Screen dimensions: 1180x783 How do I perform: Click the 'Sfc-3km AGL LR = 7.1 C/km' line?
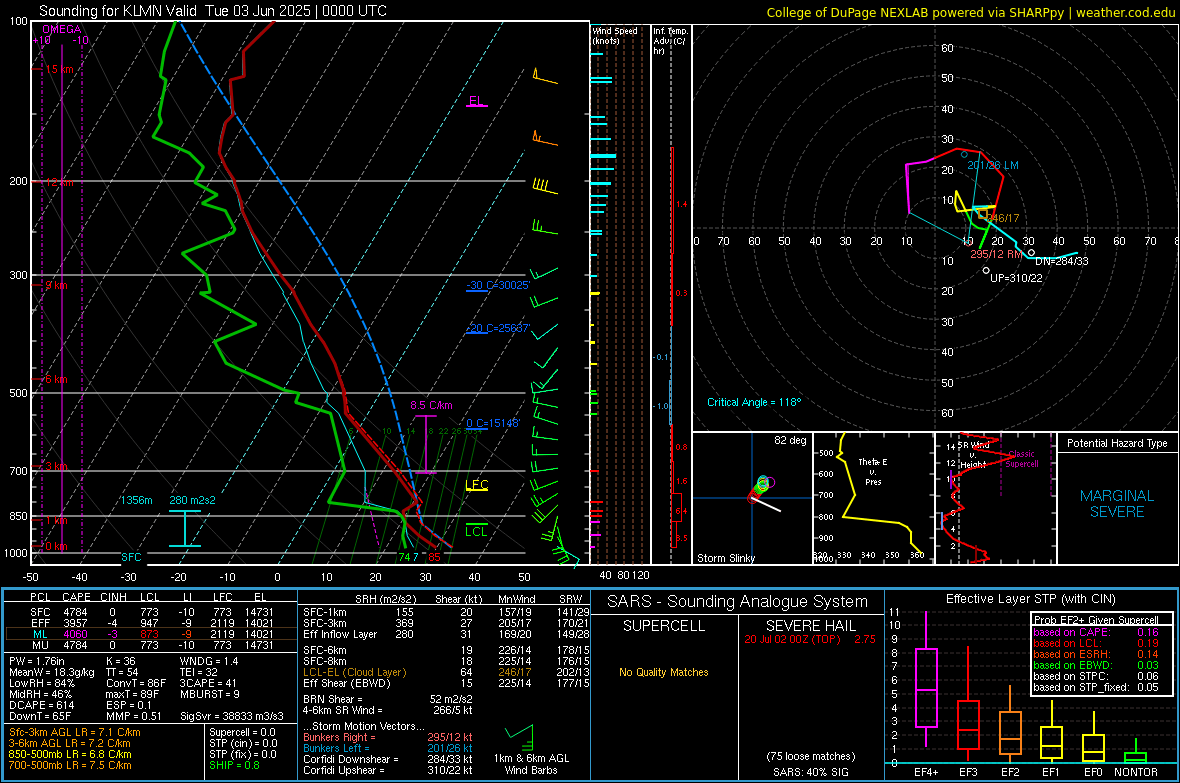[x=75, y=732]
